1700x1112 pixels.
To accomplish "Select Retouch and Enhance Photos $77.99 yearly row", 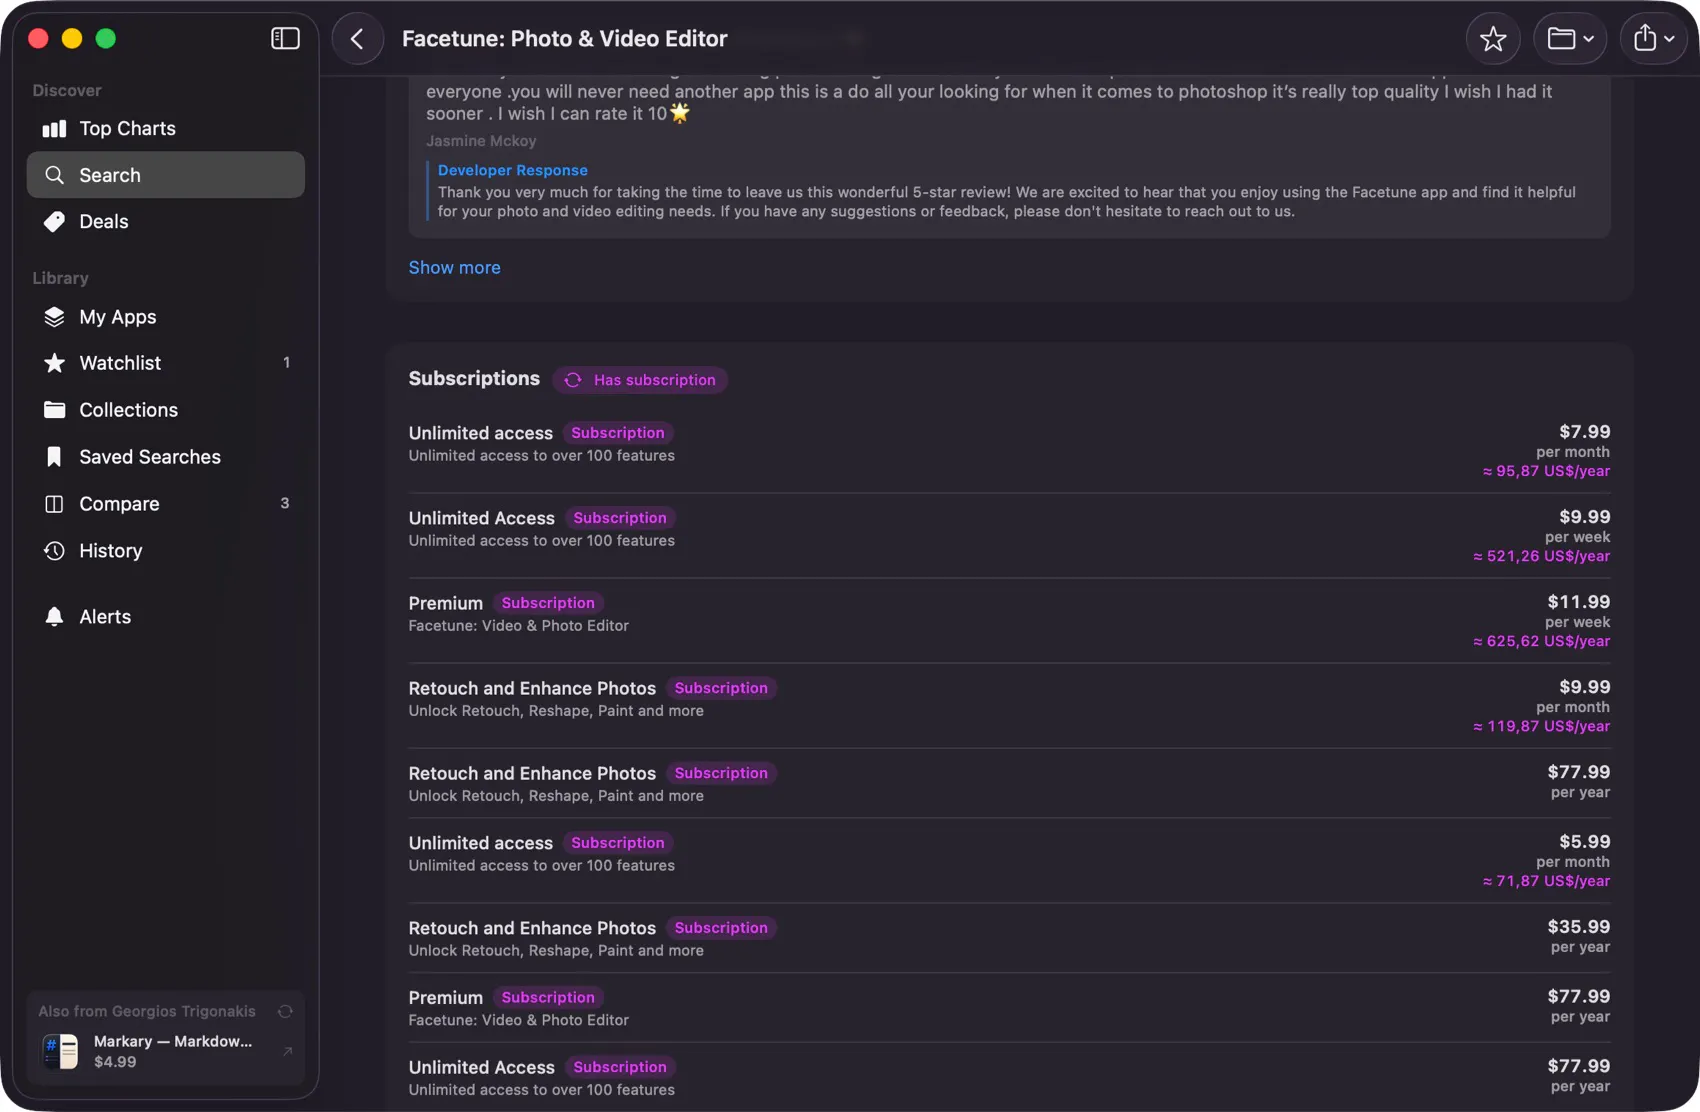I will click(x=1009, y=783).
